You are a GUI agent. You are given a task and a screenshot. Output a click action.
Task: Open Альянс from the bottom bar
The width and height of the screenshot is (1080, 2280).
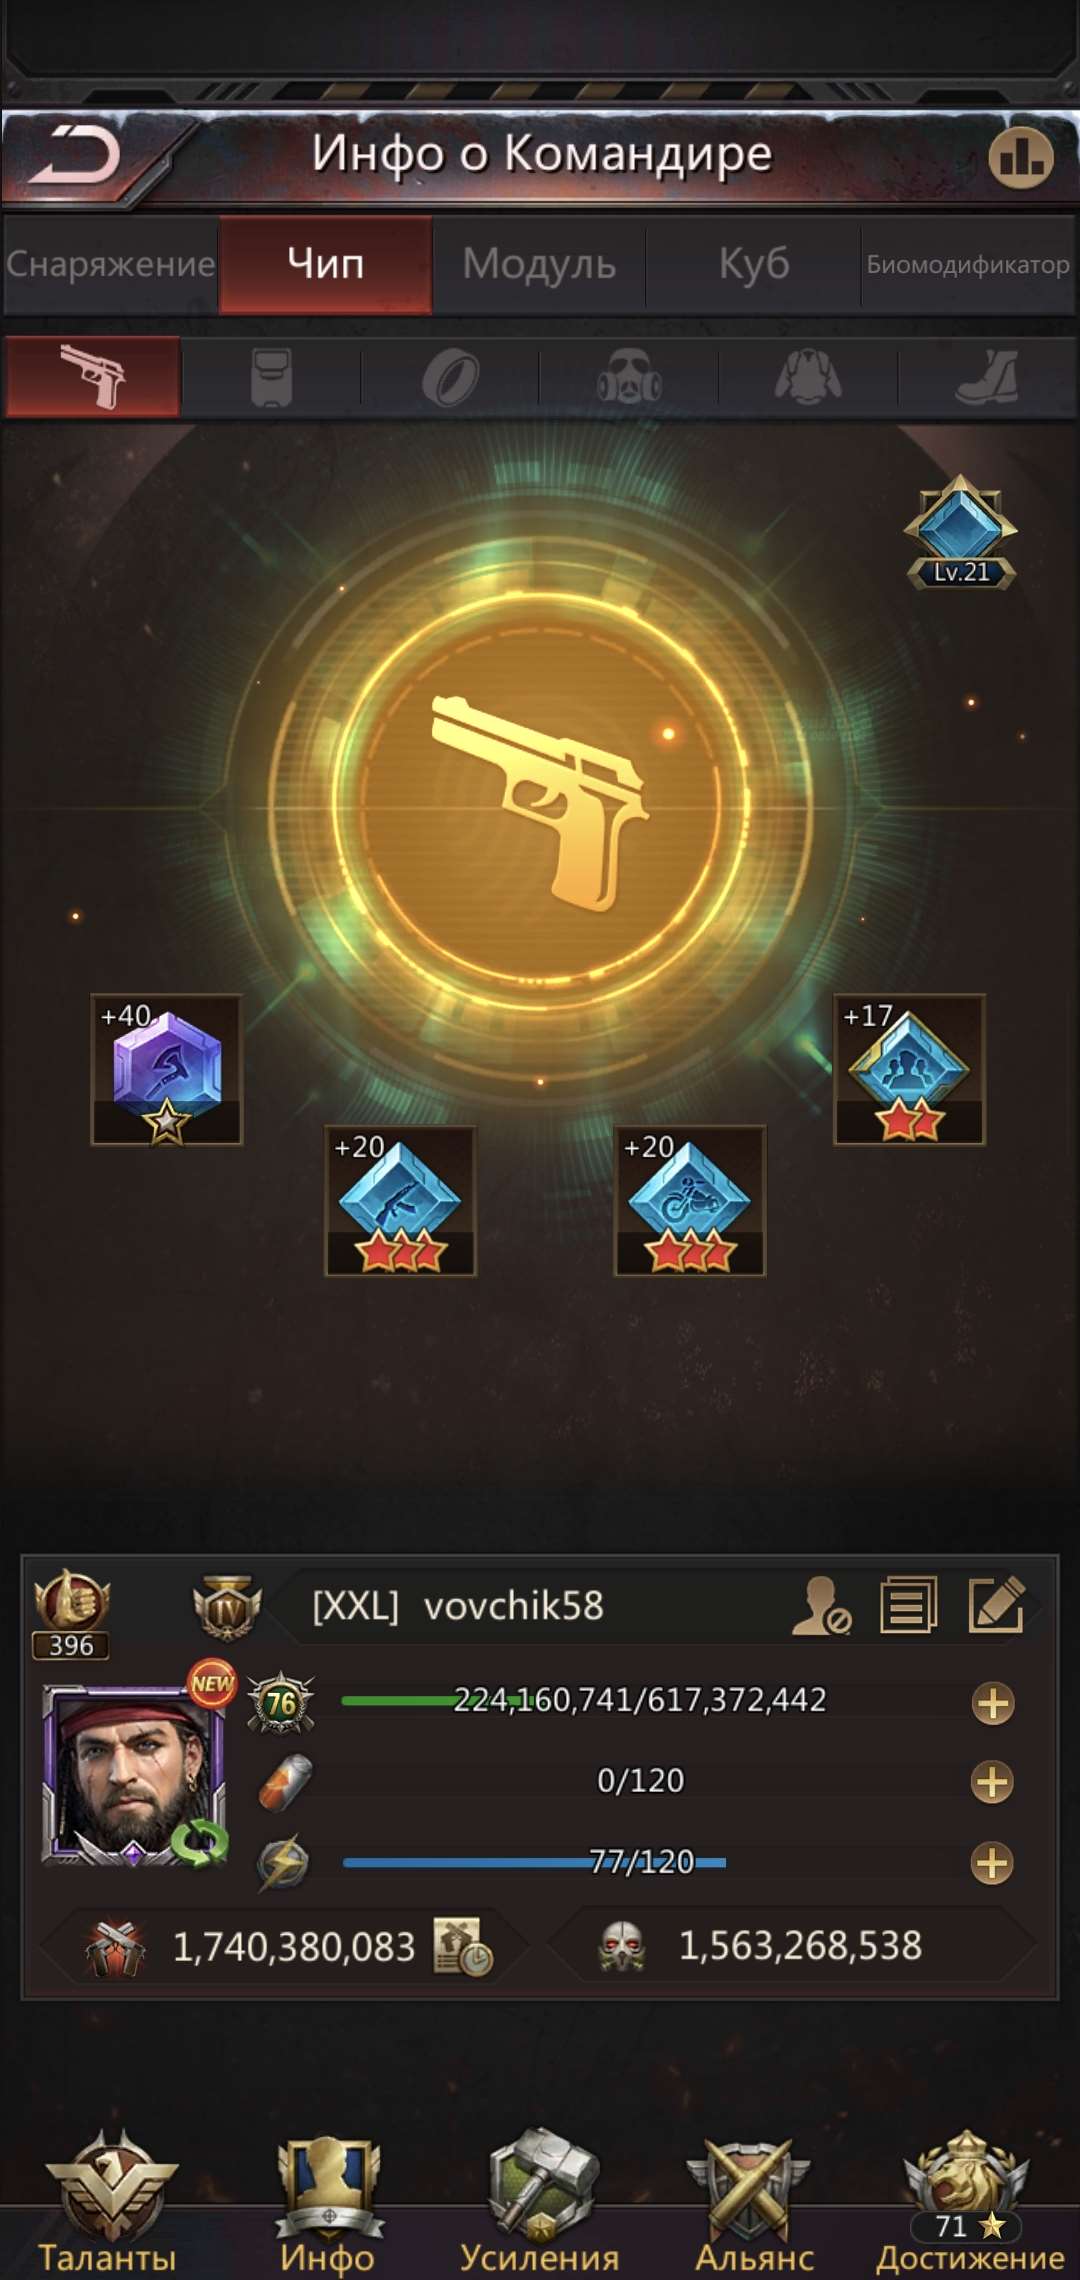tap(754, 2203)
